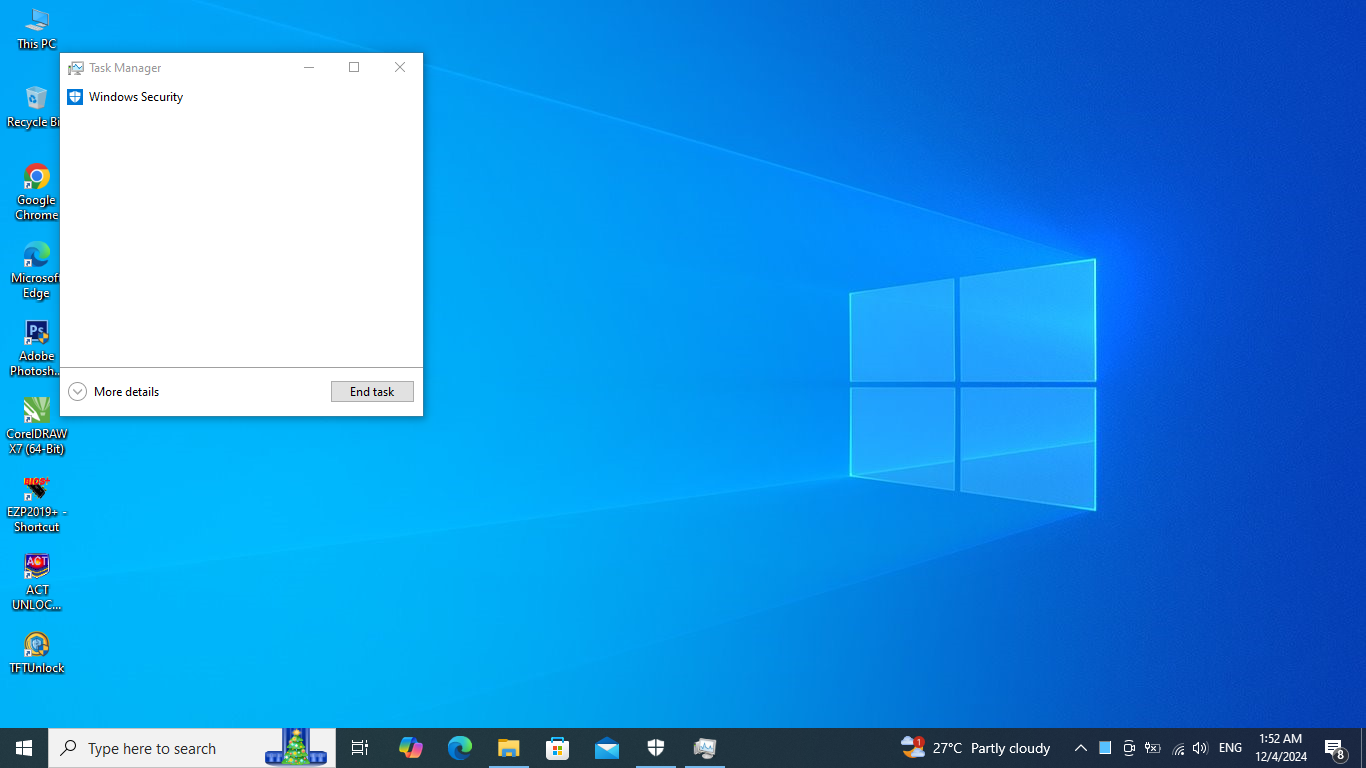Launch CorelDRAW X7 desktop shortcut
Image resolution: width=1366 pixels, height=768 pixels.
pyautogui.click(x=37, y=425)
